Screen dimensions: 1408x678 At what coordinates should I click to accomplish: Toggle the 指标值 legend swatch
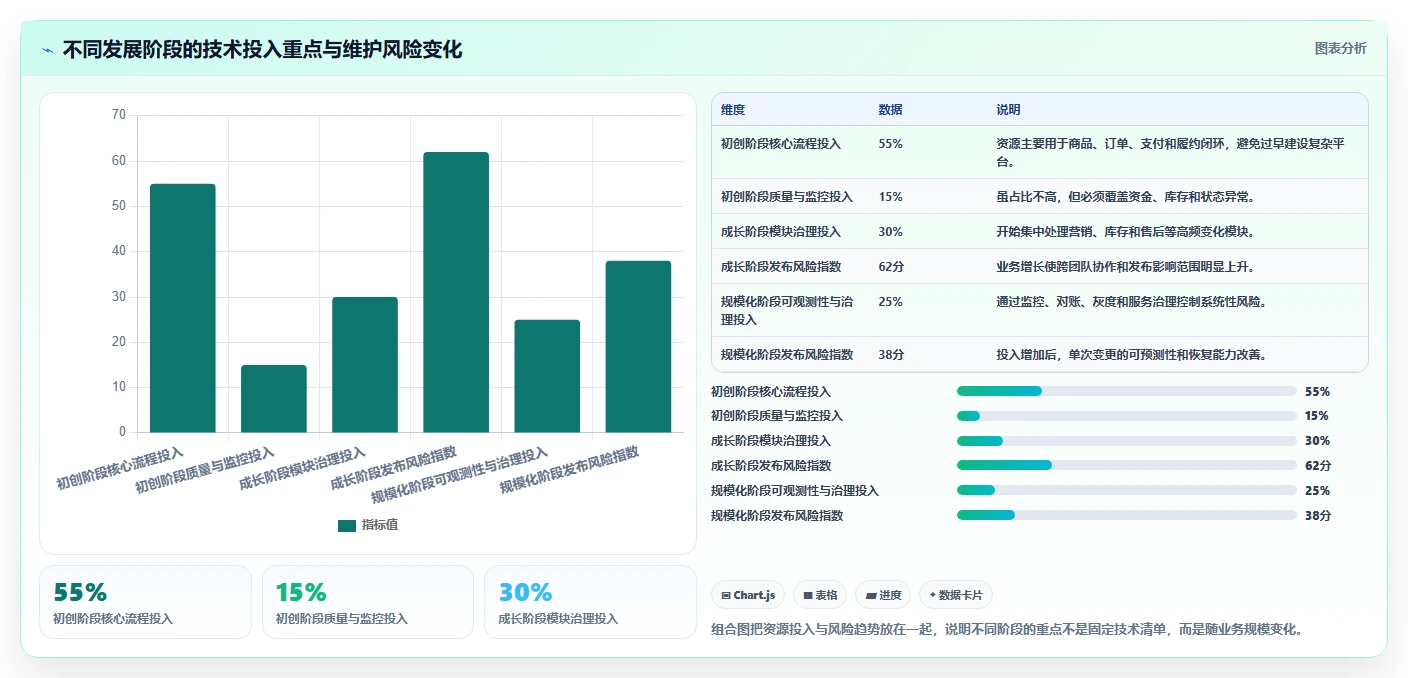[x=347, y=525]
